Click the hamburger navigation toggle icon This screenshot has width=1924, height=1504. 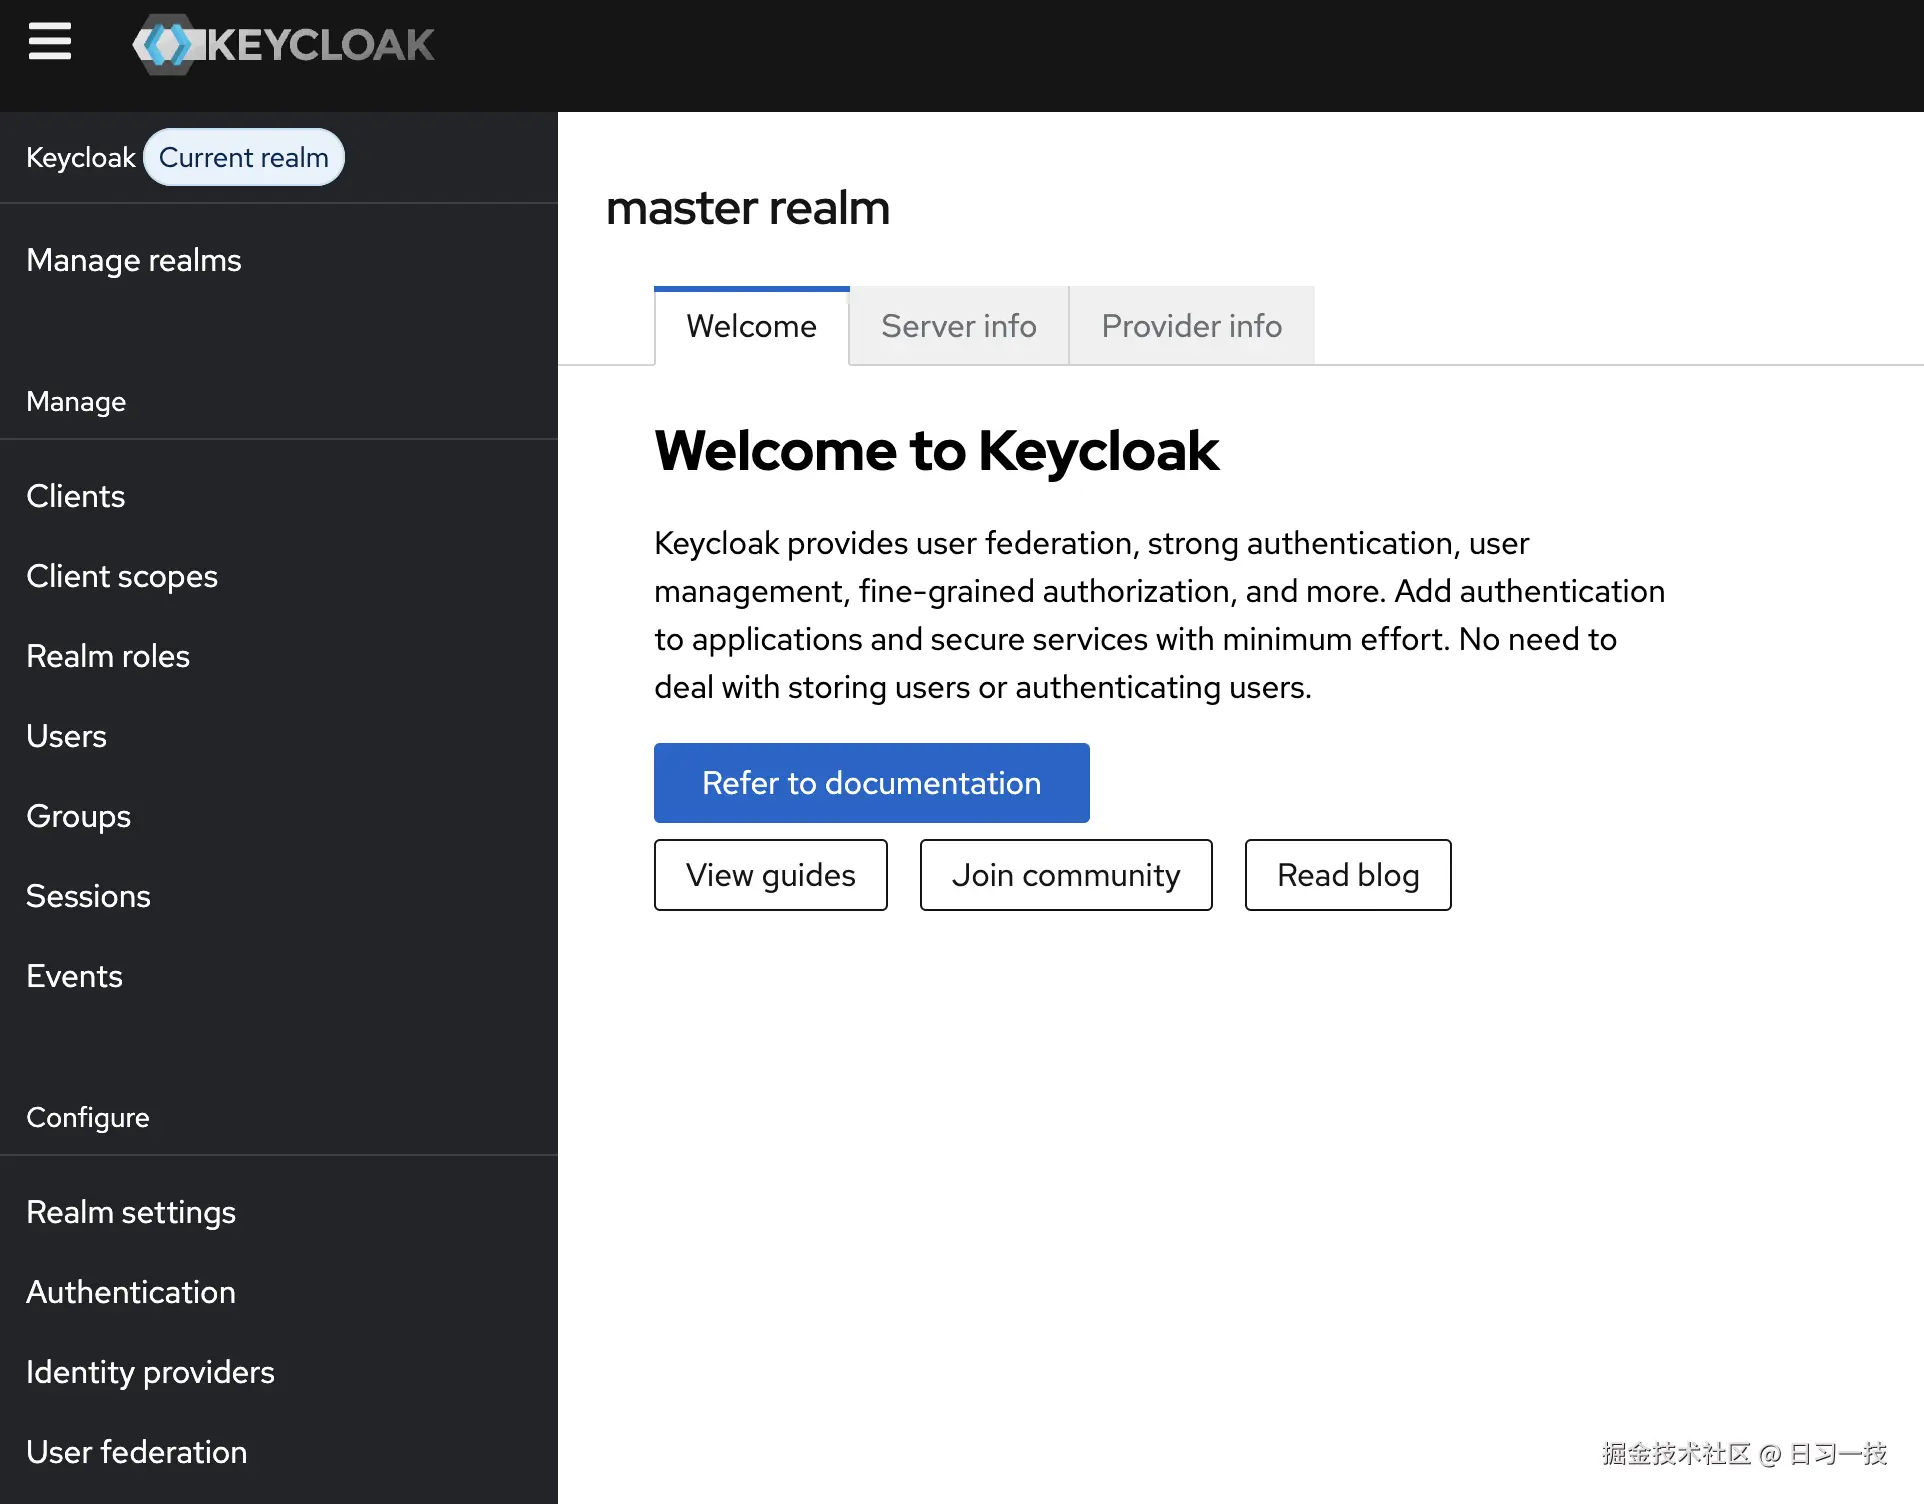[50, 43]
